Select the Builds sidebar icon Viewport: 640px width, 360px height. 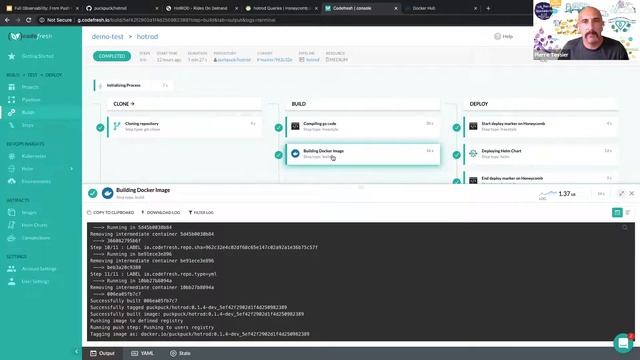coord(11,112)
